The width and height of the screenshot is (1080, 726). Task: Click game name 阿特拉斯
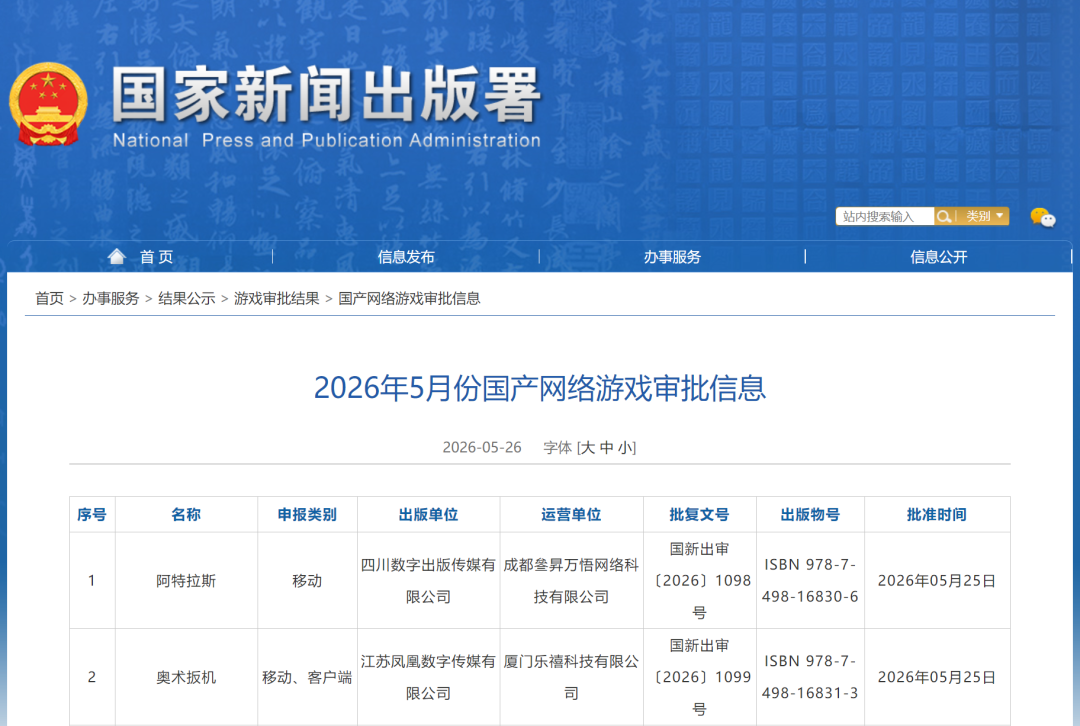pyautogui.click(x=186, y=581)
